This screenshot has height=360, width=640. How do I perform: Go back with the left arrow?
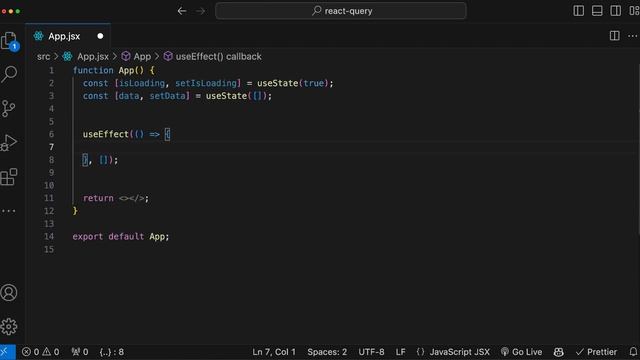tap(182, 11)
